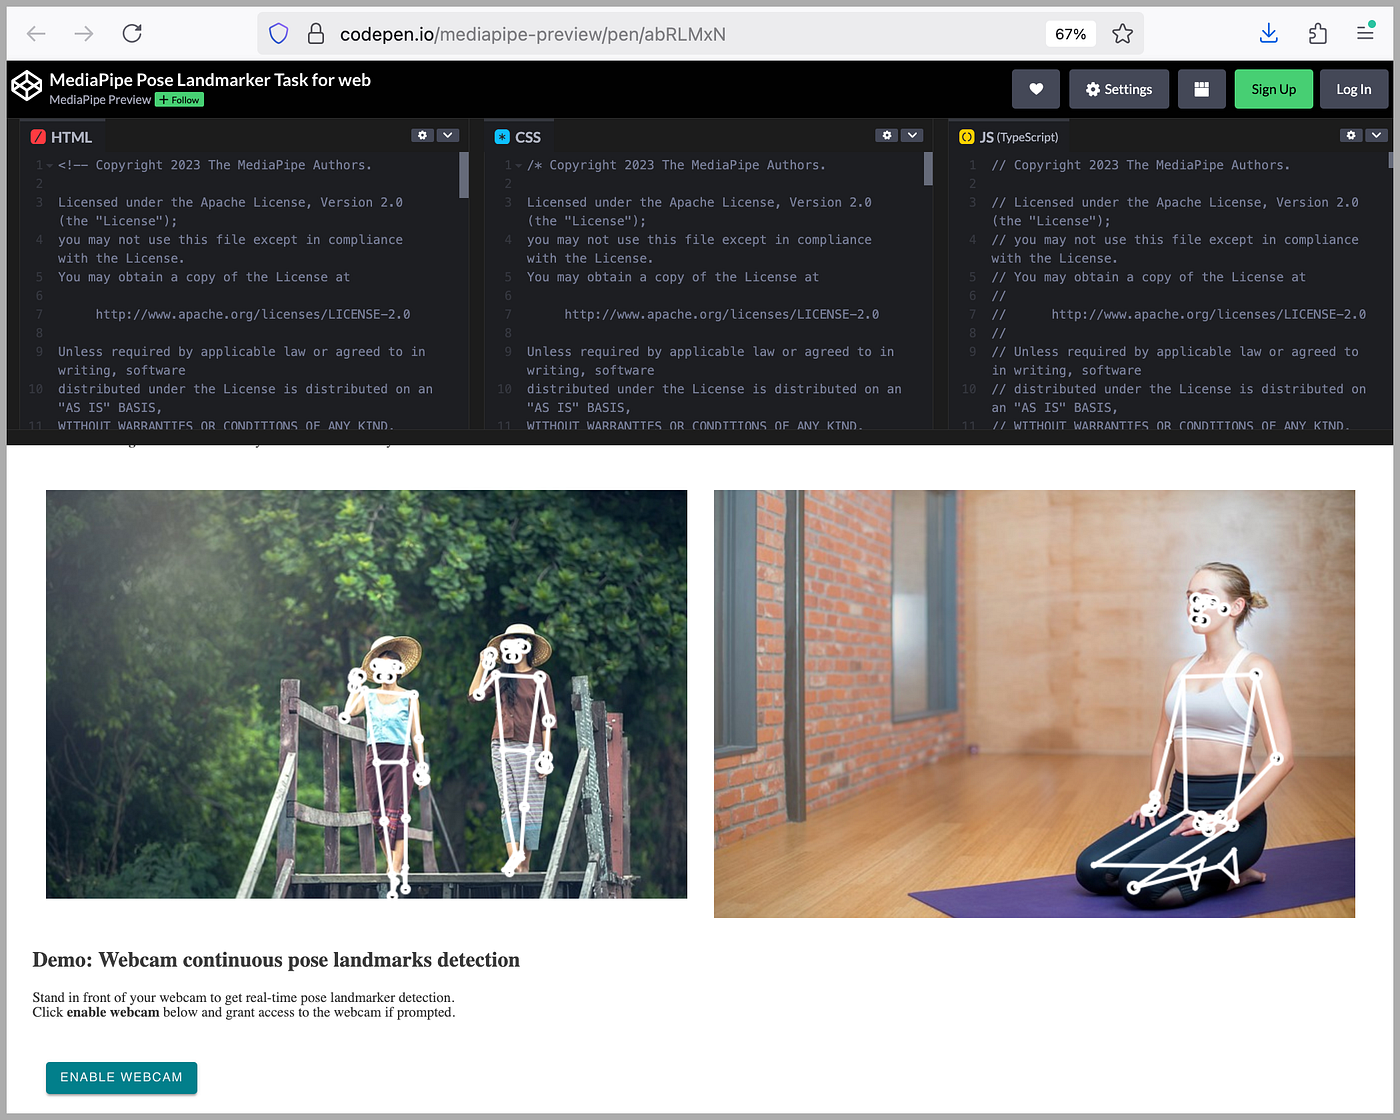Expand the JS panel options chevron

click(1376, 135)
